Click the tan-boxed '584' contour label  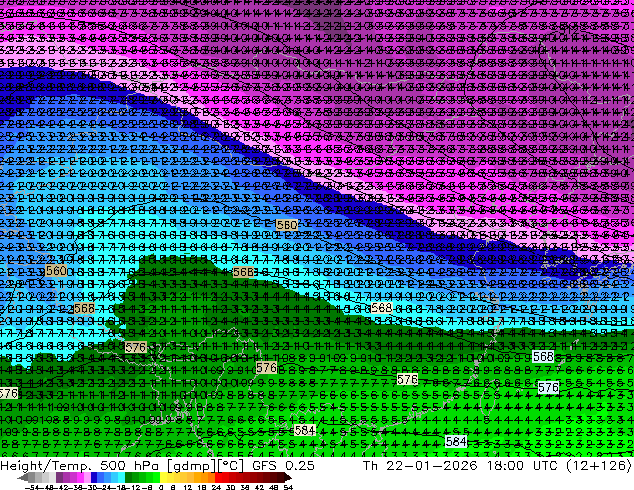[305, 430]
